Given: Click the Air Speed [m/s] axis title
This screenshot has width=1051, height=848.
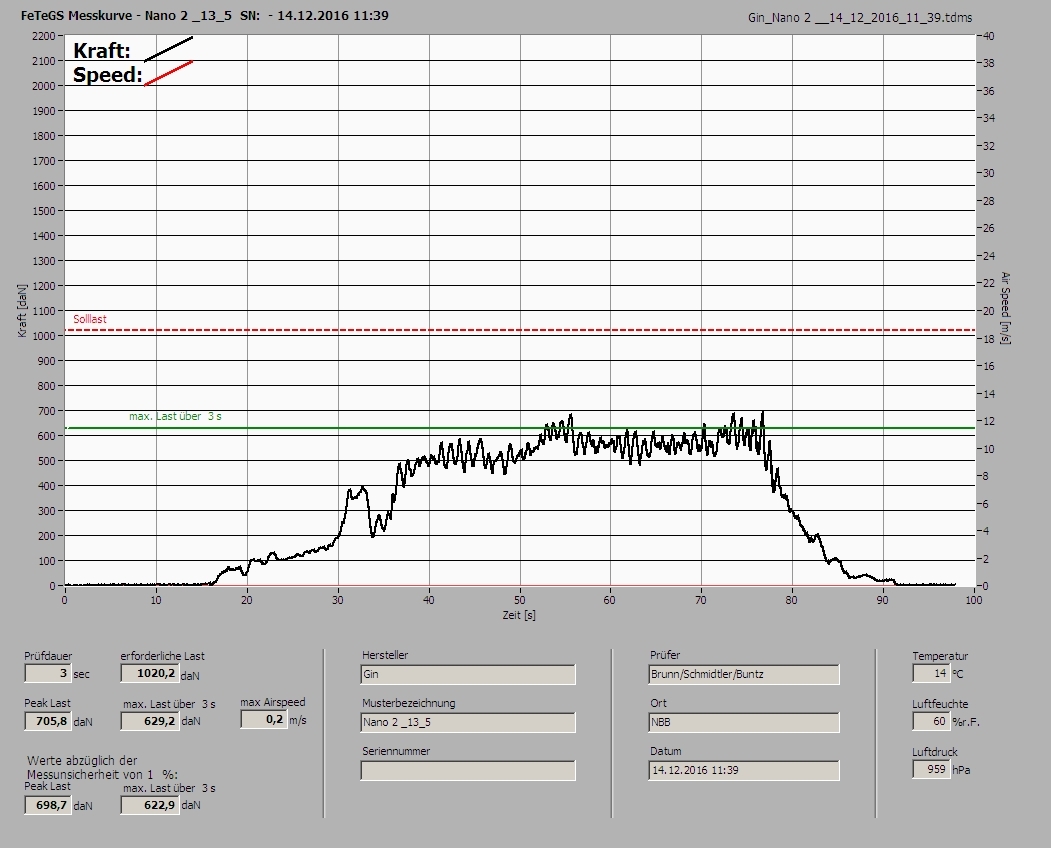Looking at the screenshot, I should point(1005,308).
